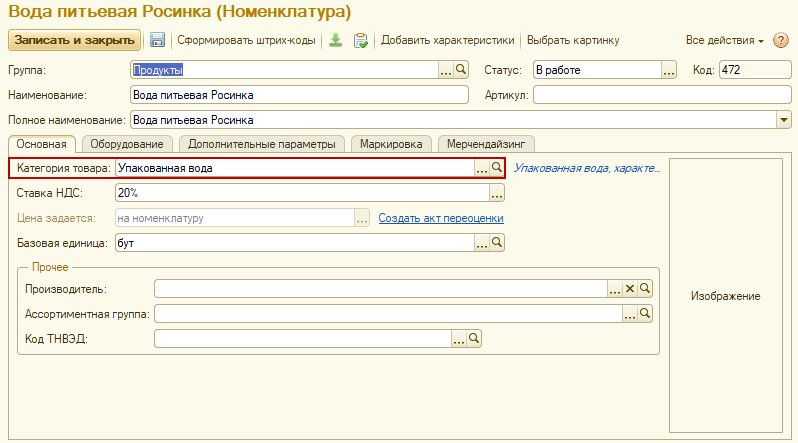Screen dimensions: 798x443
Task: Click the empty Производитель input field
Action: click(x=381, y=289)
